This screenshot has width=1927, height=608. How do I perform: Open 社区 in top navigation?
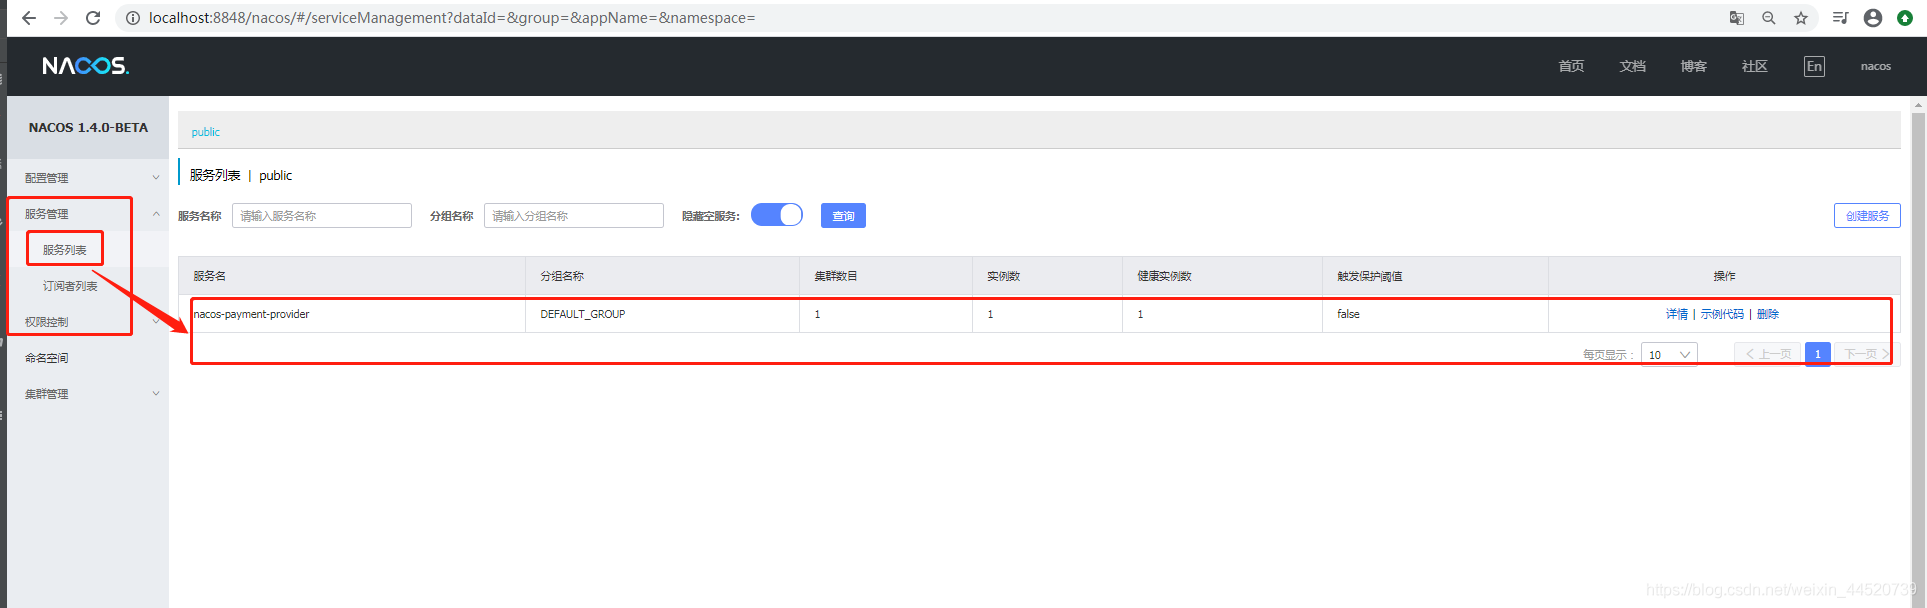click(1754, 66)
